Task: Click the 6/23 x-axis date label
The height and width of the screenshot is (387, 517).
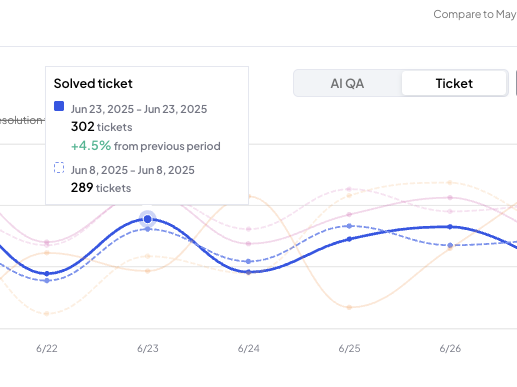Action: [x=148, y=348]
